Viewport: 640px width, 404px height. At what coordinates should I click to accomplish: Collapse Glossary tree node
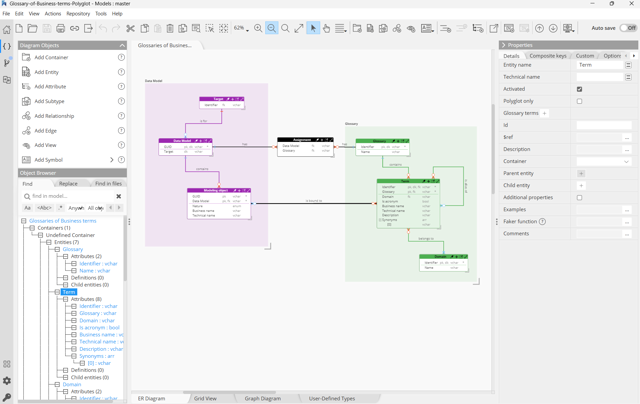[57, 249]
